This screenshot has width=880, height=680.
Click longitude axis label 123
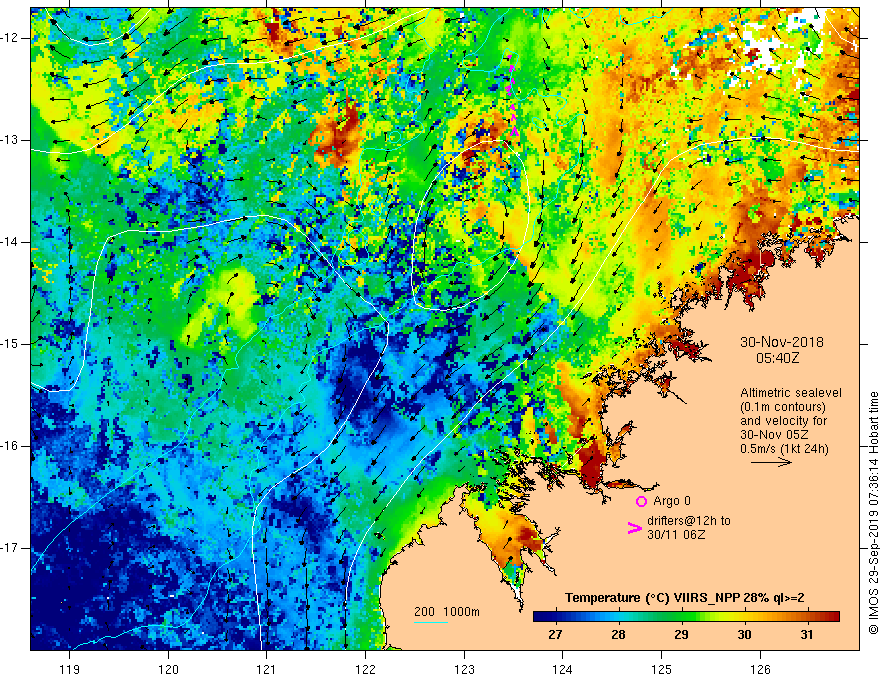tap(464, 669)
